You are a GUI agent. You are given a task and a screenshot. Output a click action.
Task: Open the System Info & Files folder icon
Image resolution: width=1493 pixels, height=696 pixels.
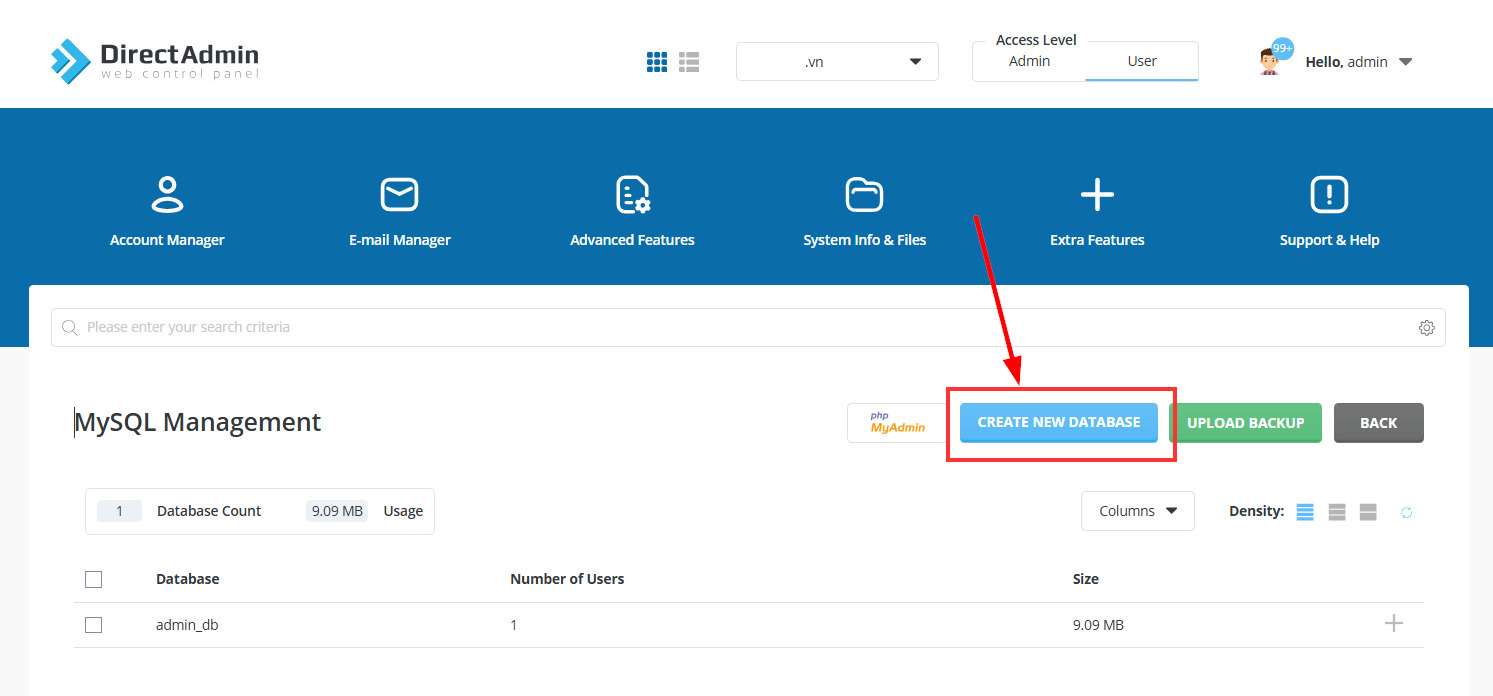(x=864, y=194)
